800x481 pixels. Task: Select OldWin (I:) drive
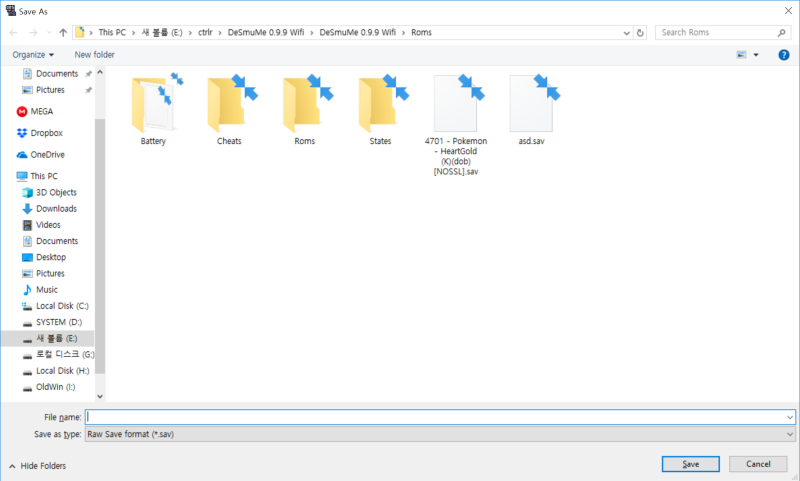click(48, 387)
